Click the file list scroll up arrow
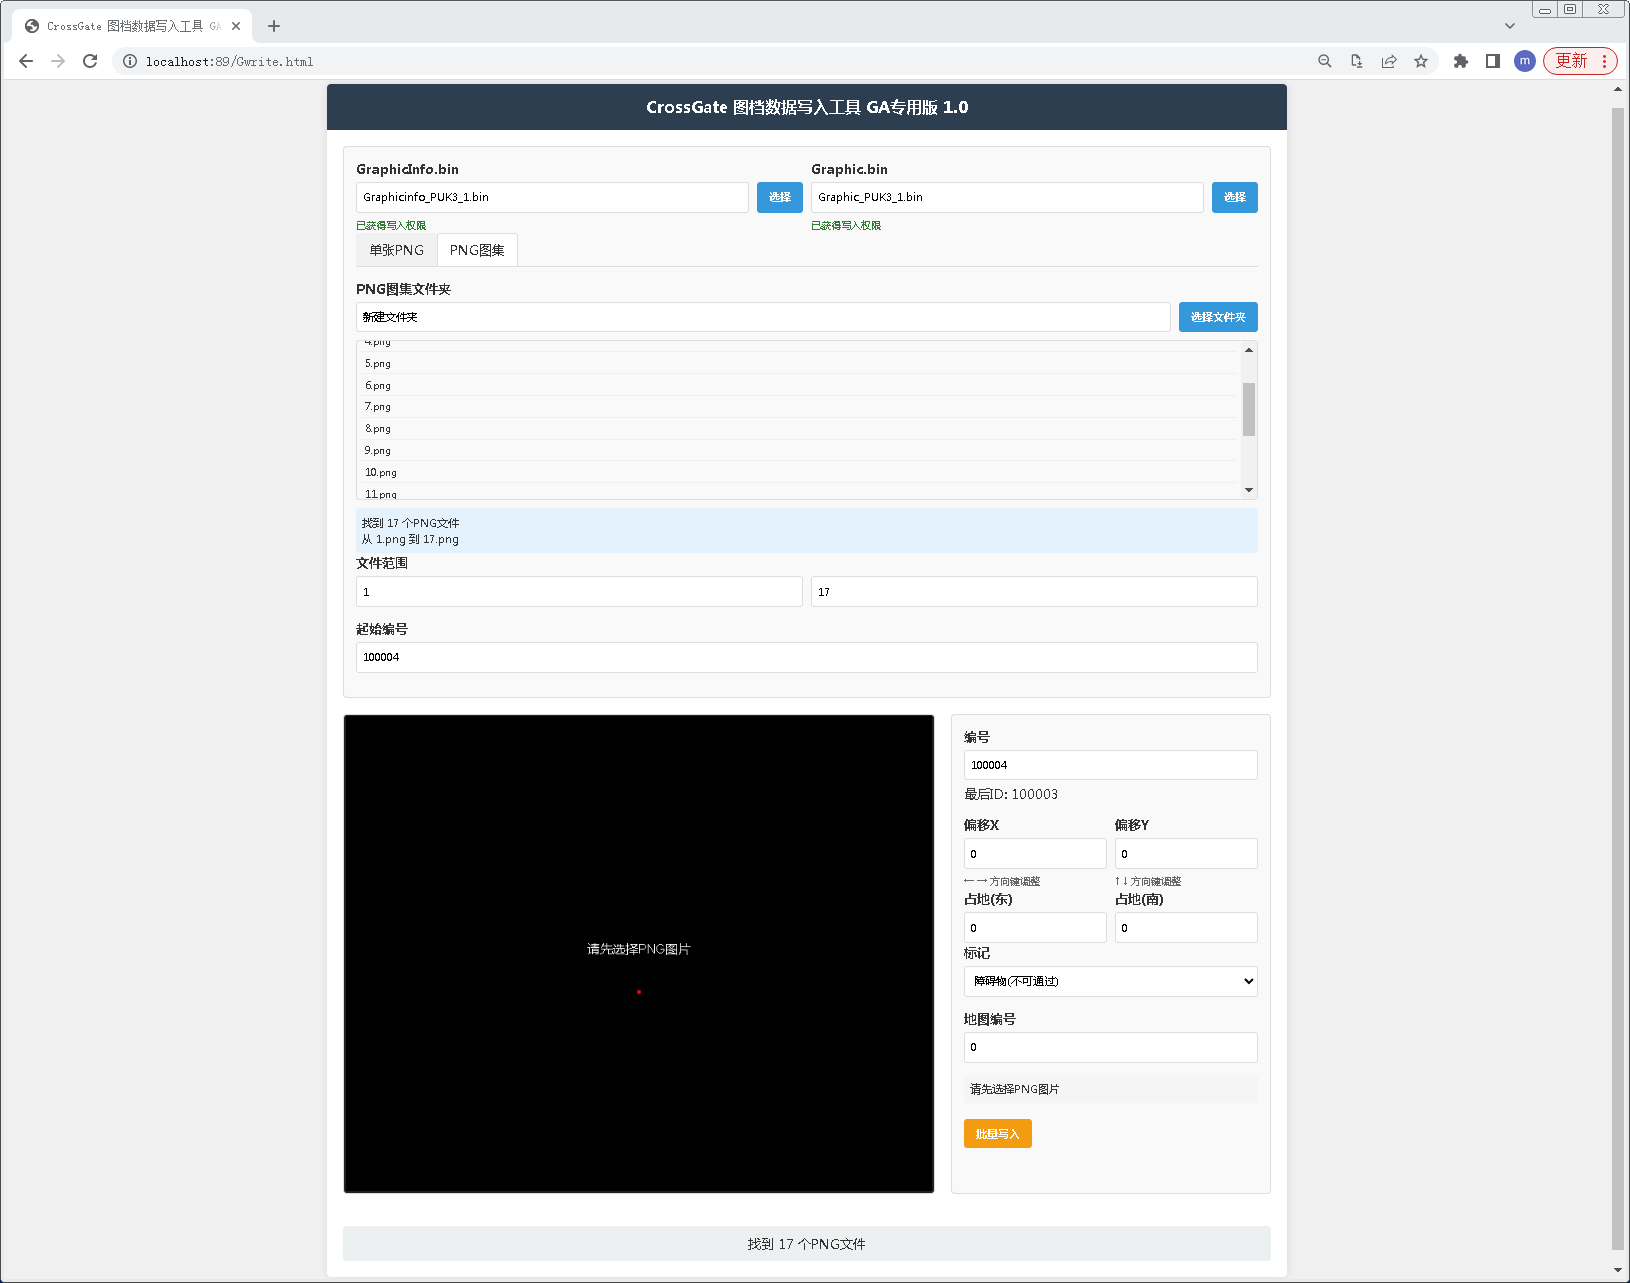 click(x=1249, y=349)
